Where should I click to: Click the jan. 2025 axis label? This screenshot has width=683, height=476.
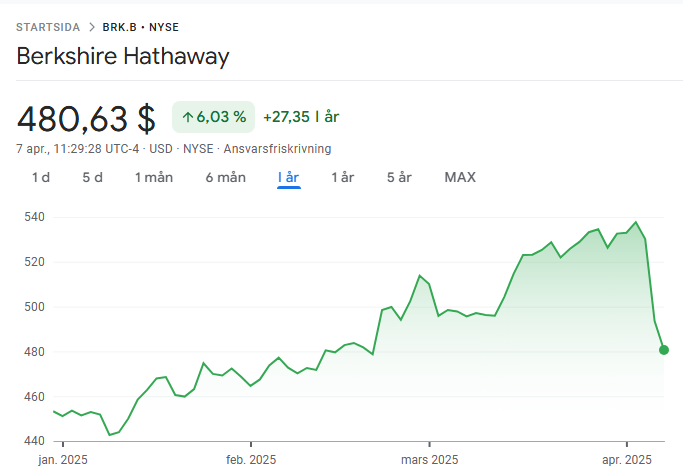[63, 460]
